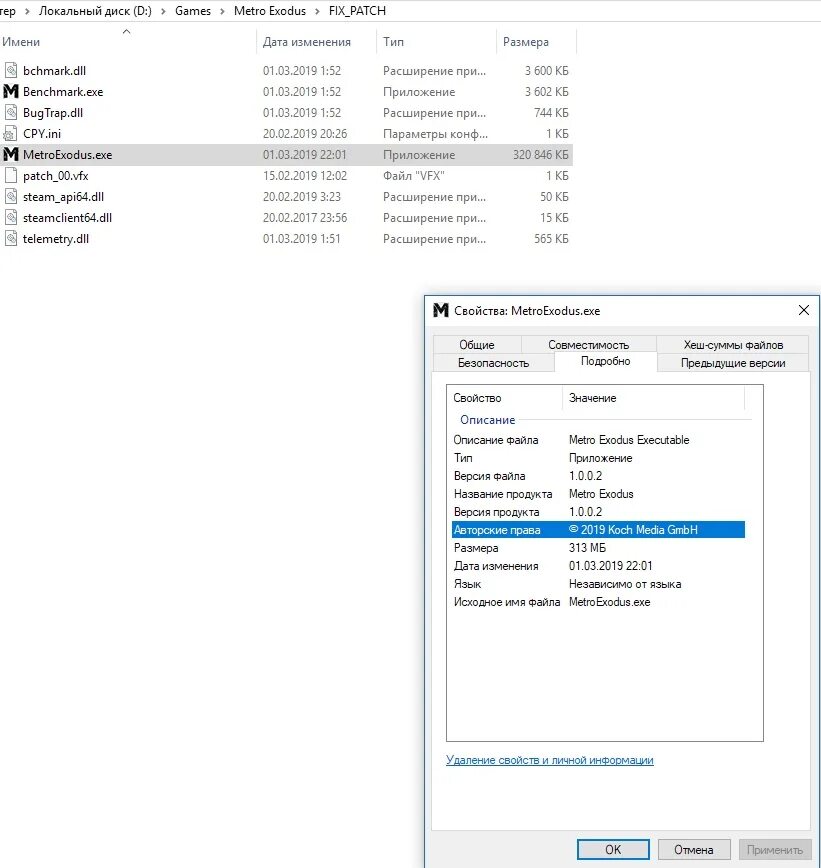Click the M icon in properties title bar

pyautogui.click(x=441, y=311)
